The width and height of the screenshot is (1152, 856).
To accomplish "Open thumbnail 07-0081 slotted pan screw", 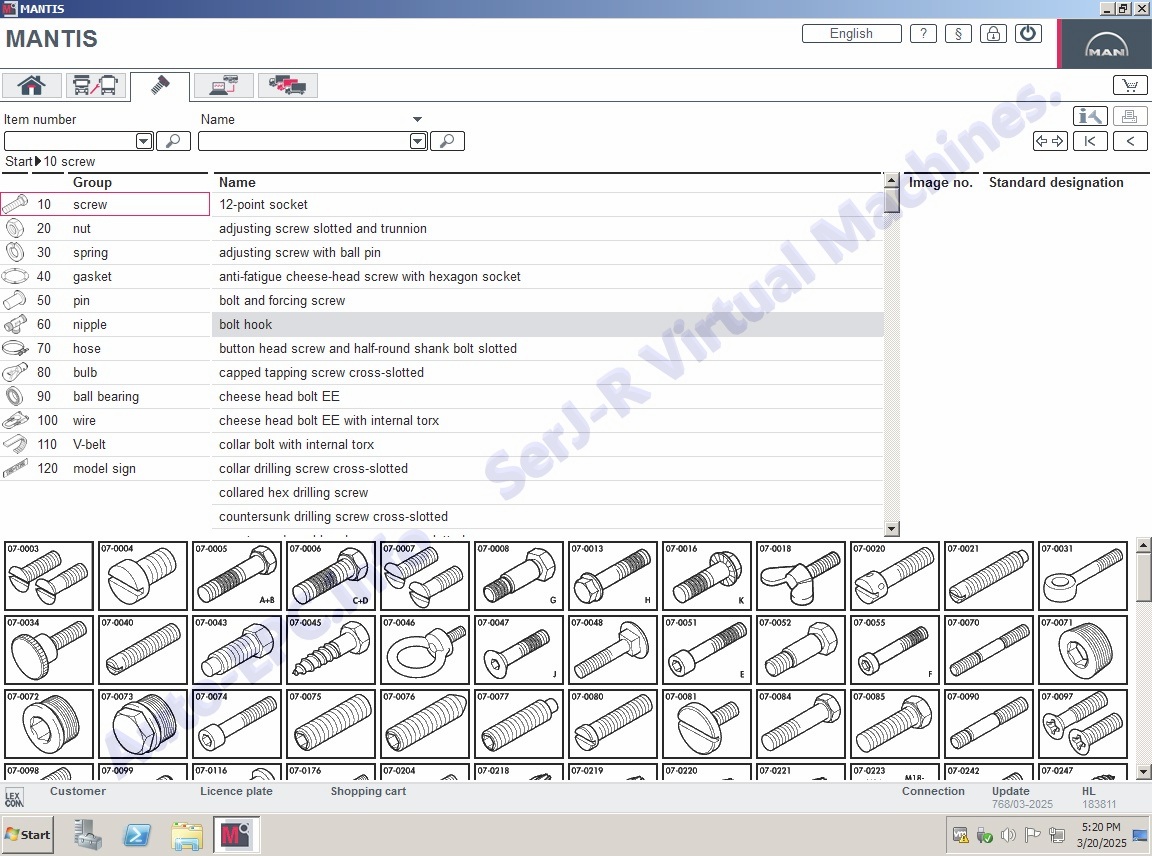I will click(x=707, y=724).
